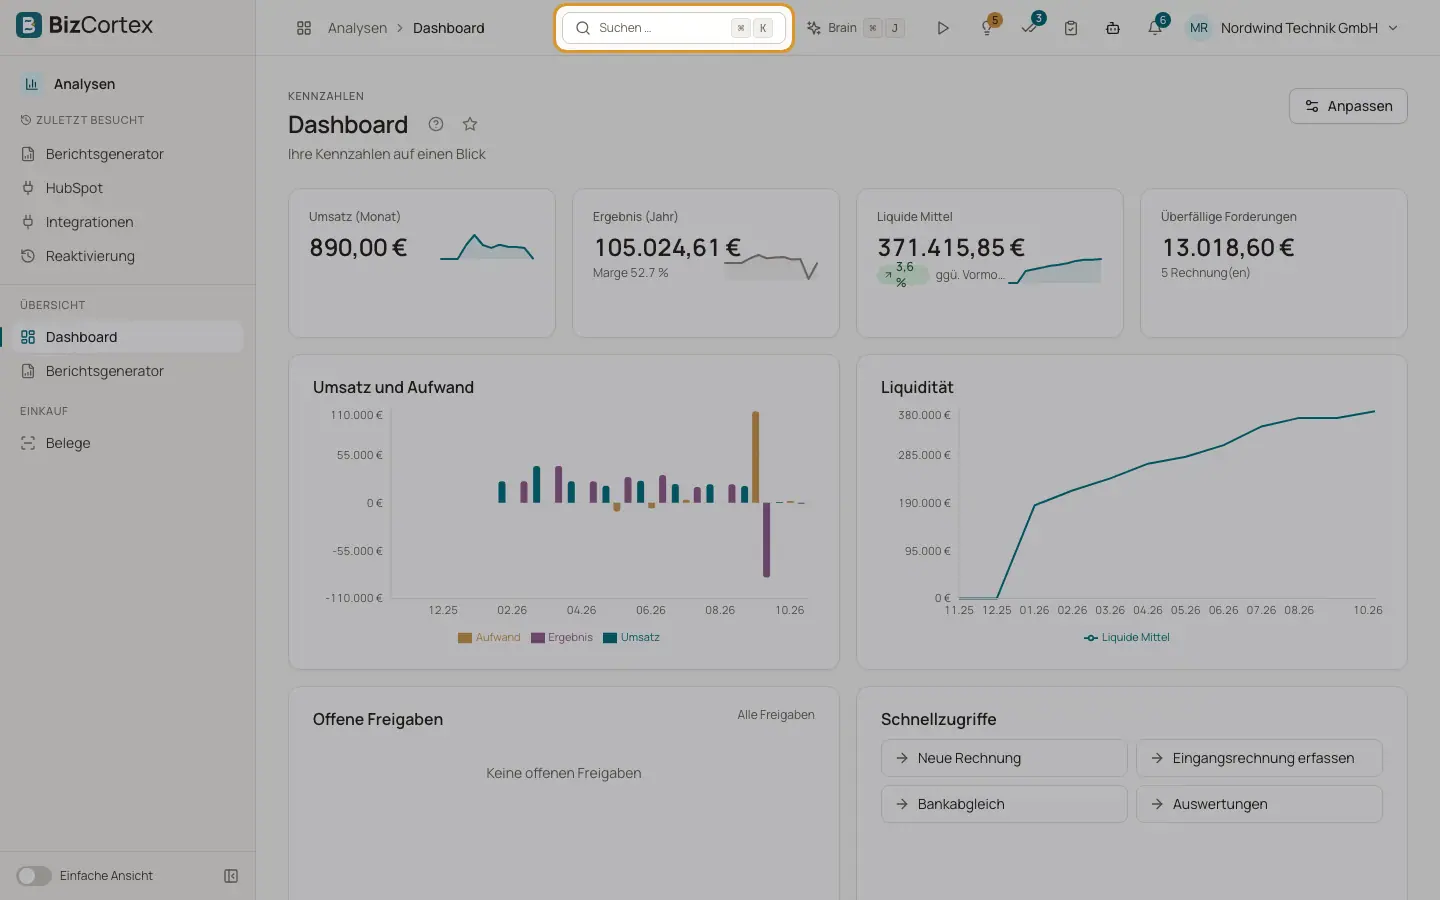Toggle the Einfache Ansicht switch
The width and height of the screenshot is (1440, 900).
coord(34,876)
